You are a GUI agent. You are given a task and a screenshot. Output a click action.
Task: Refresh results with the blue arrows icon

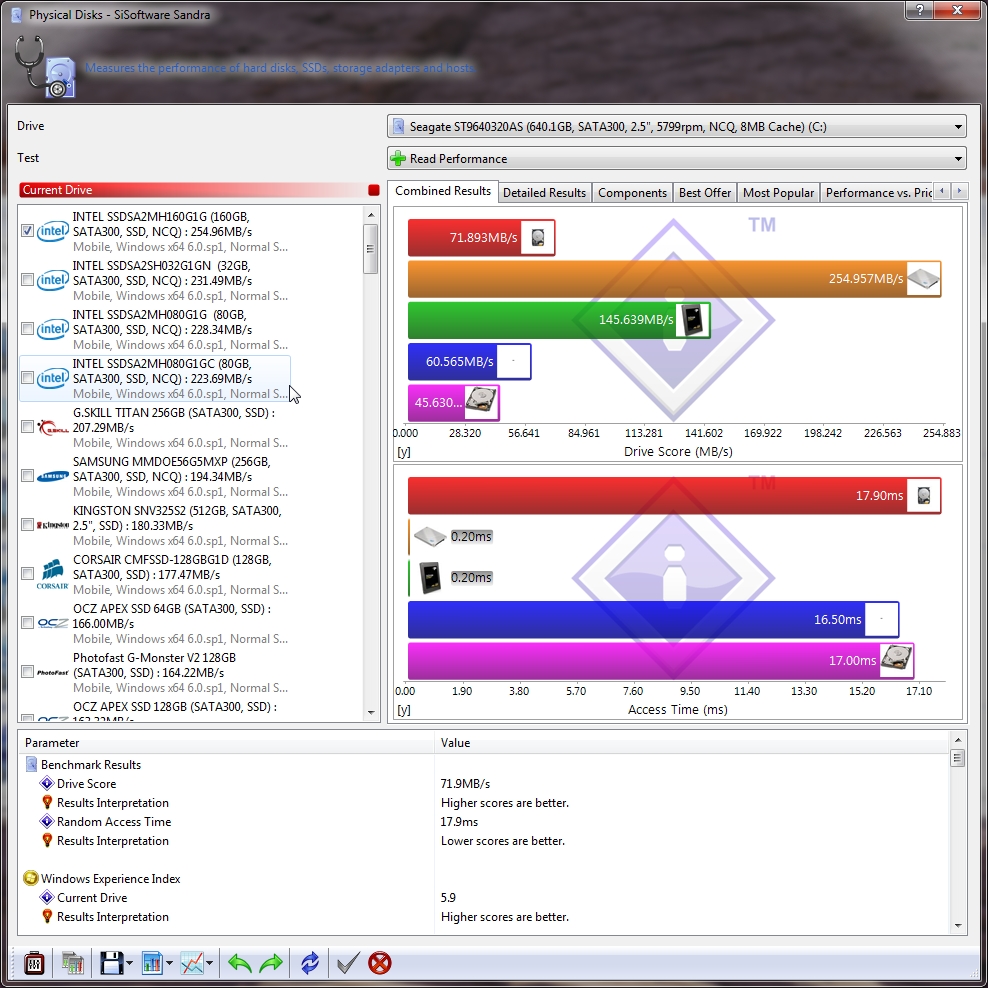[x=310, y=963]
